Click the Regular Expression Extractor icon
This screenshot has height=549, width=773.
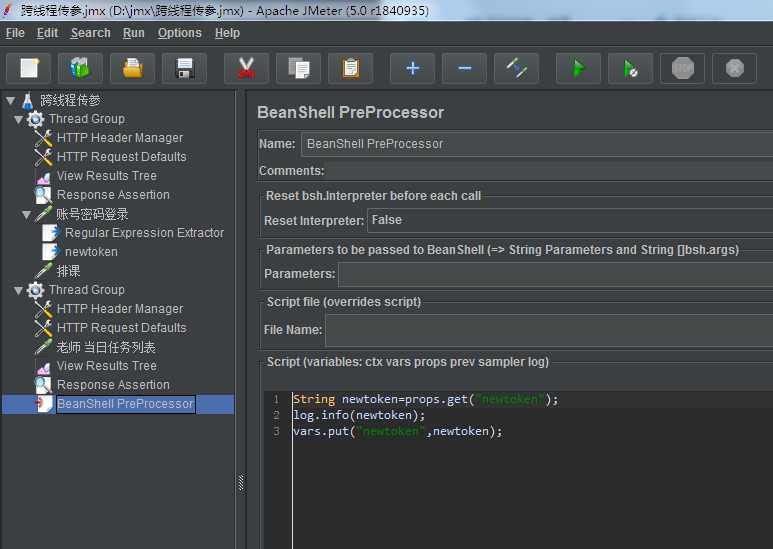51,233
